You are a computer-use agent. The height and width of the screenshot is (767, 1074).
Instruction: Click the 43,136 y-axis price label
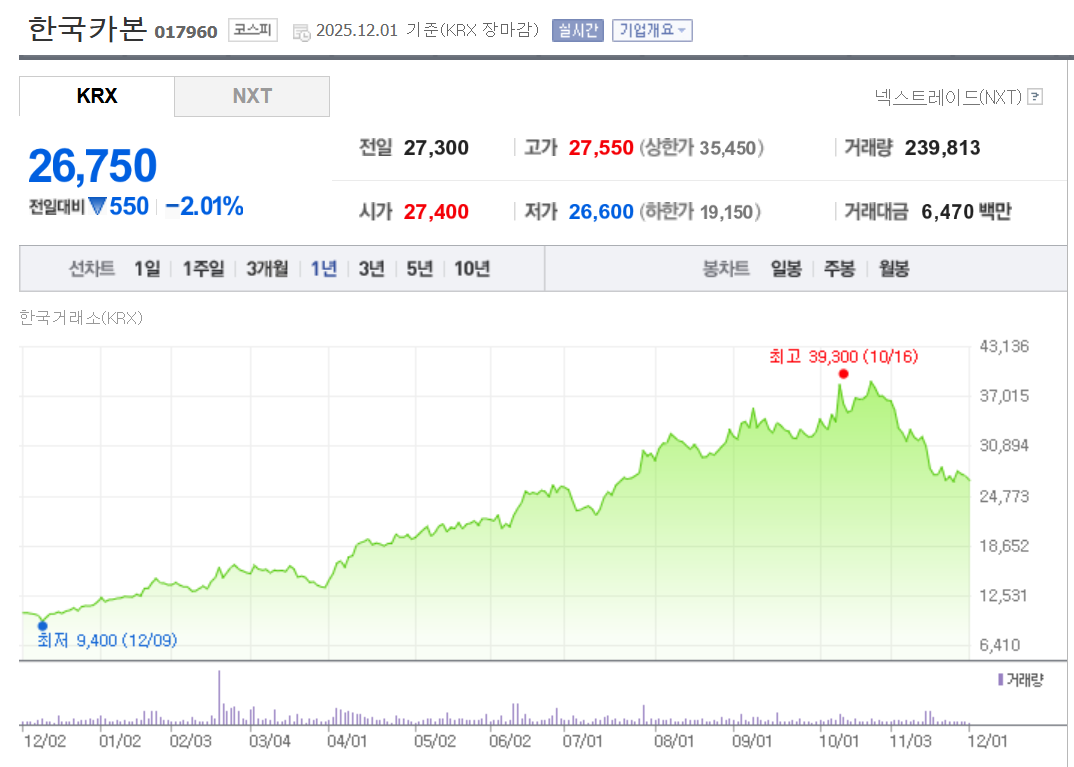coord(1004,346)
